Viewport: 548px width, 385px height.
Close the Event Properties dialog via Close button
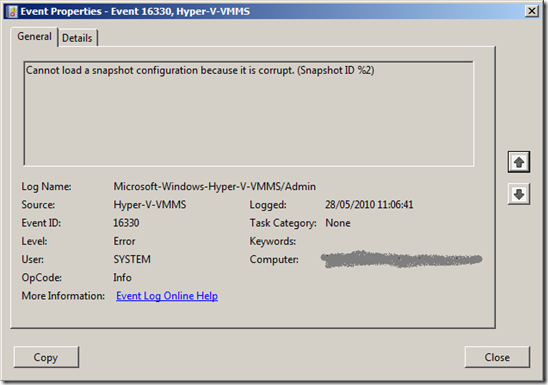click(497, 357)
